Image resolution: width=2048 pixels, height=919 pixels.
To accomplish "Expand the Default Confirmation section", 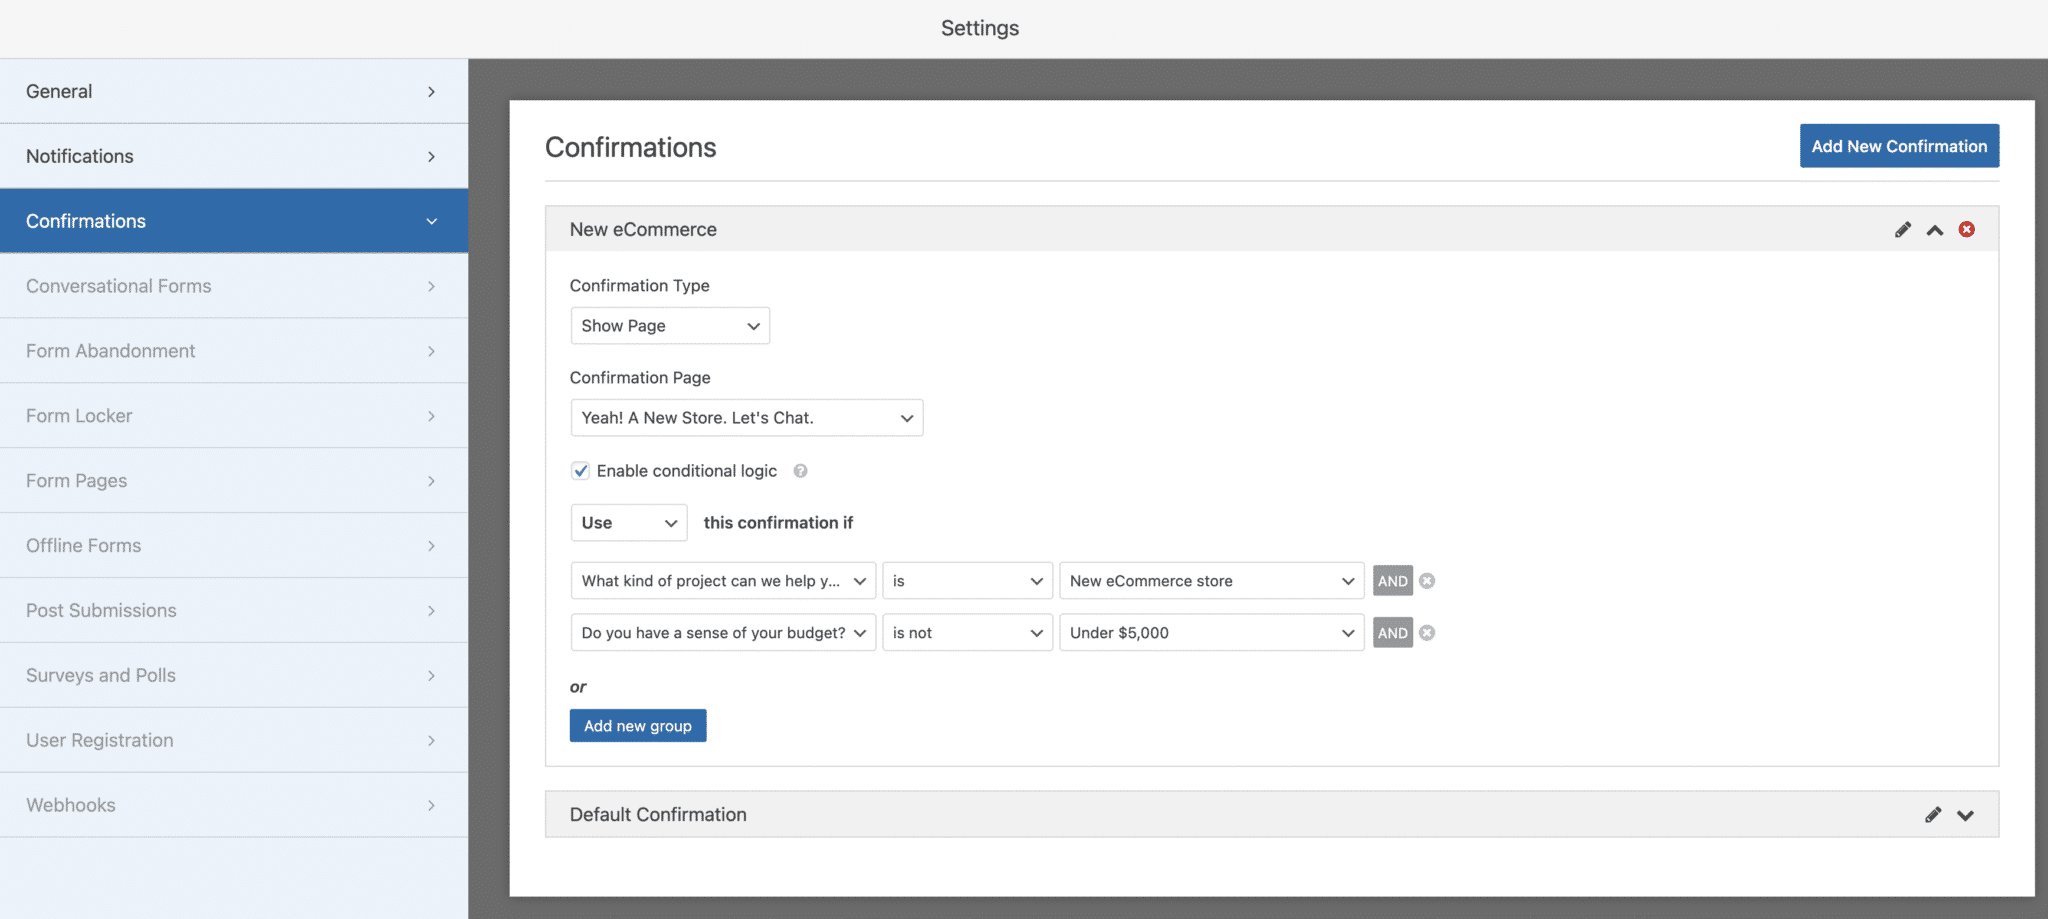I will pos(1964,814).
